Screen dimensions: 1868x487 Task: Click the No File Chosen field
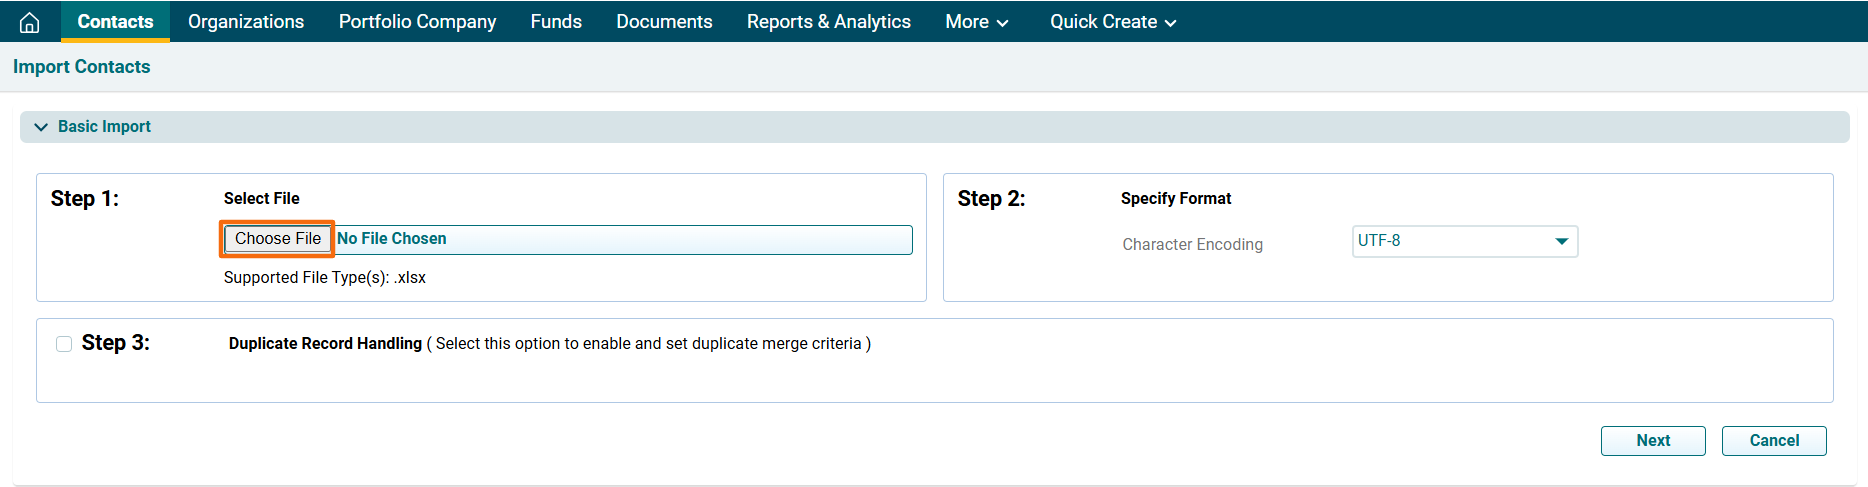(620, 239)
